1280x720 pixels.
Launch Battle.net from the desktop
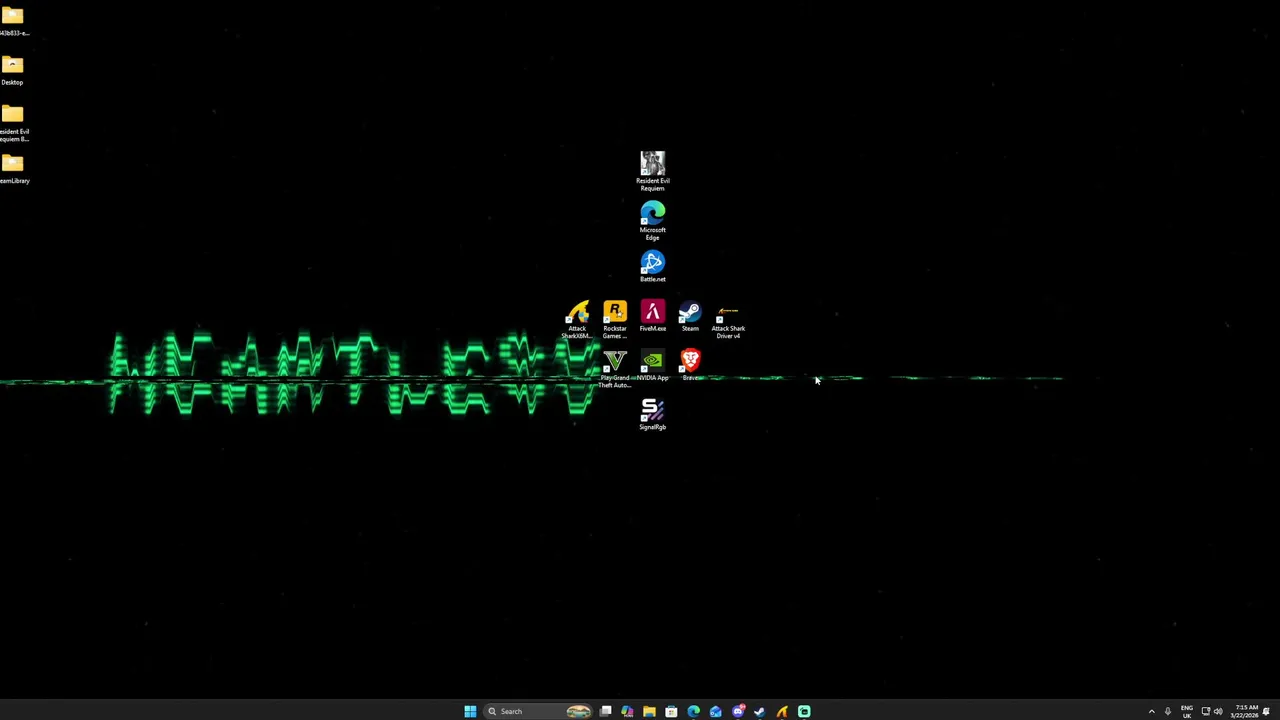pos(652,266)
